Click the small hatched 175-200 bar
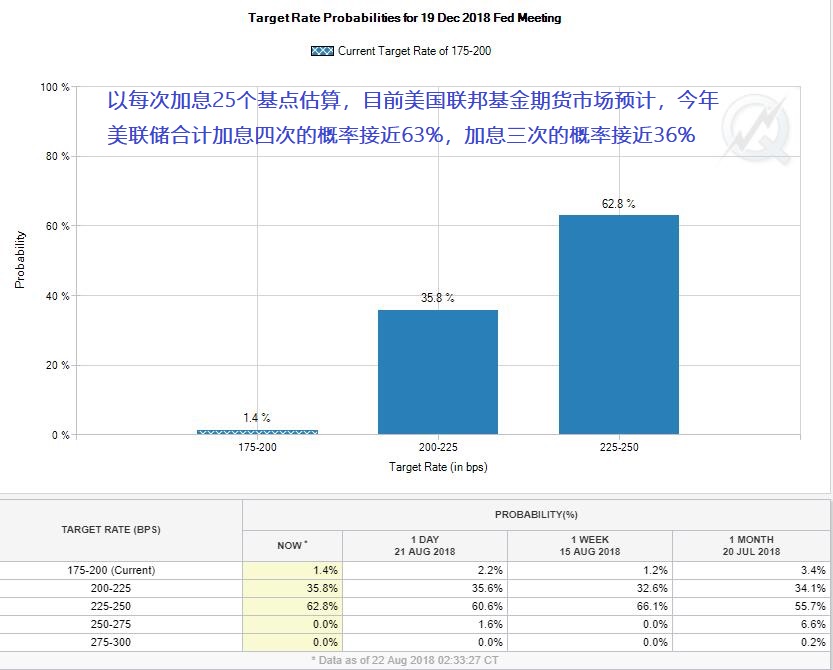The height and width of the screenshot is (670, 833). pyautogui.click(x=257, y=431)
